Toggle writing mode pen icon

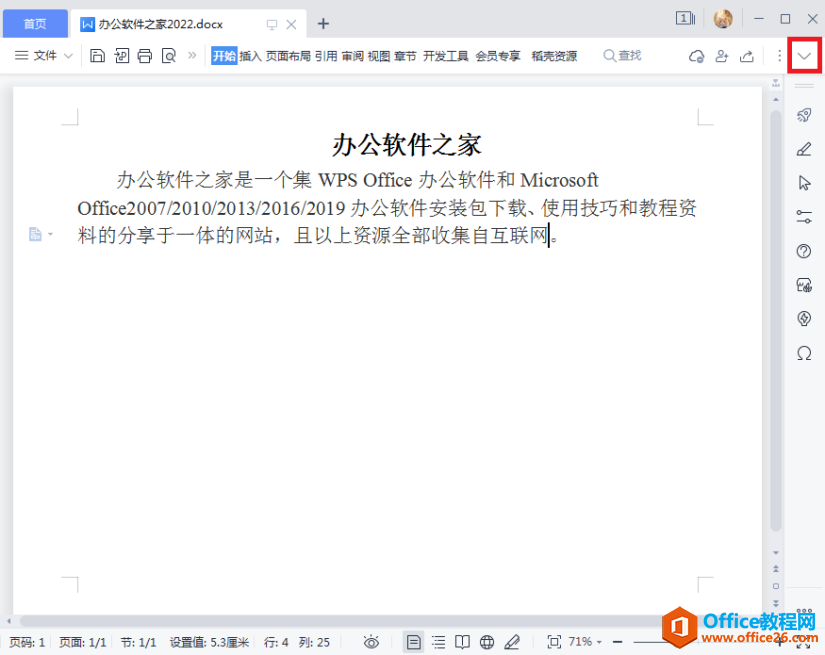click(x=512, y=642)
